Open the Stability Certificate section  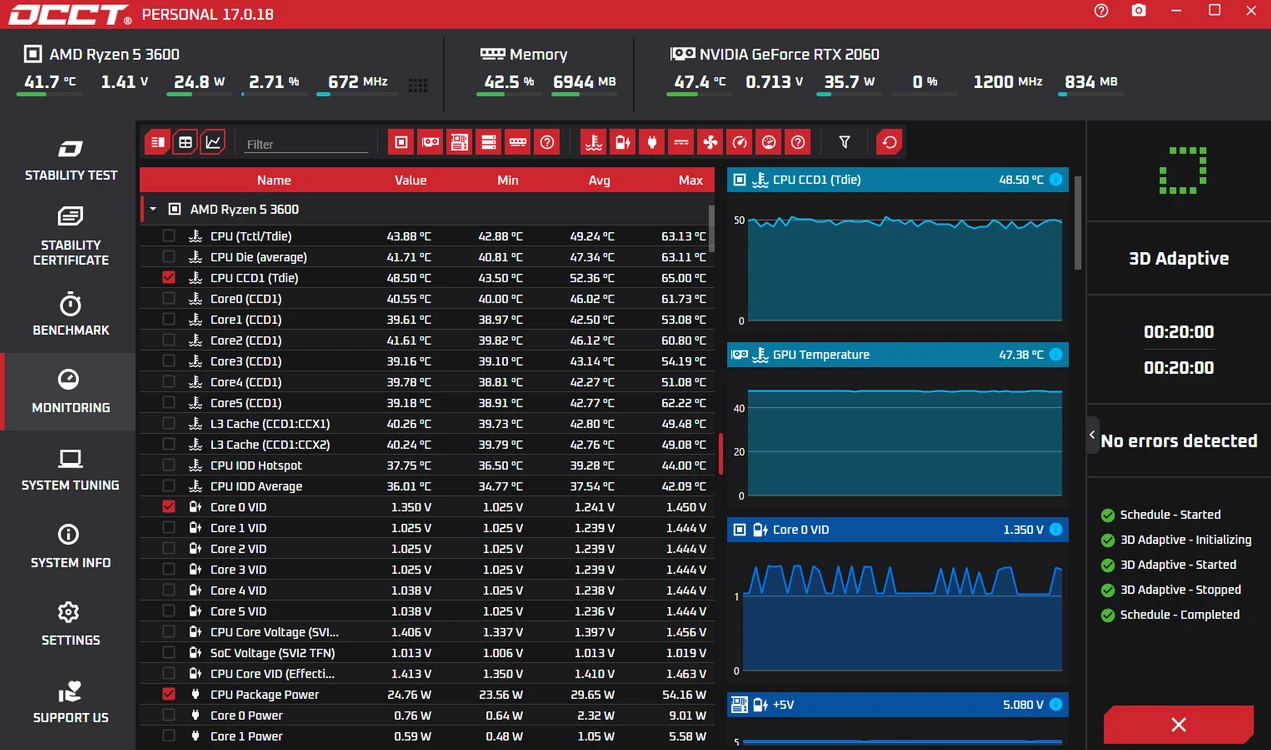point(70,236)
